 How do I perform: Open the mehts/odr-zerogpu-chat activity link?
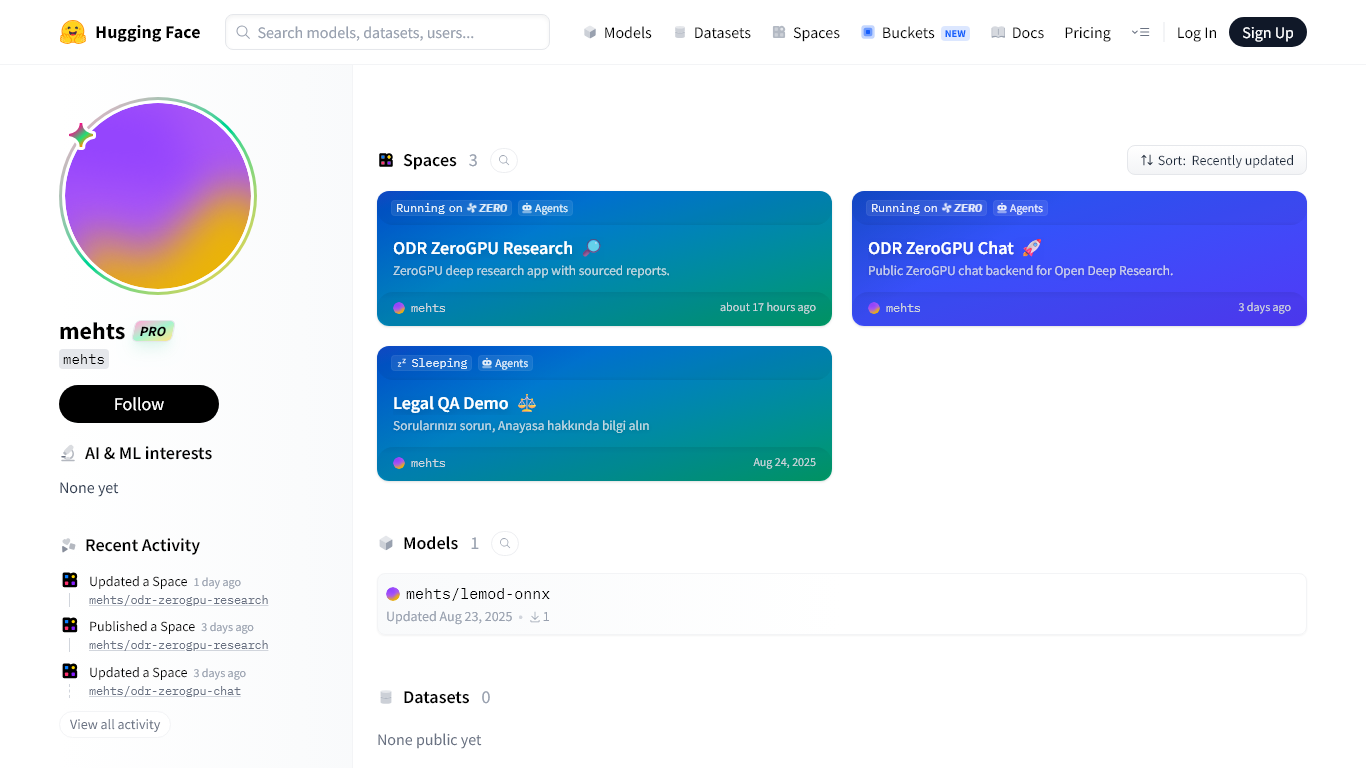coord(165,691)
